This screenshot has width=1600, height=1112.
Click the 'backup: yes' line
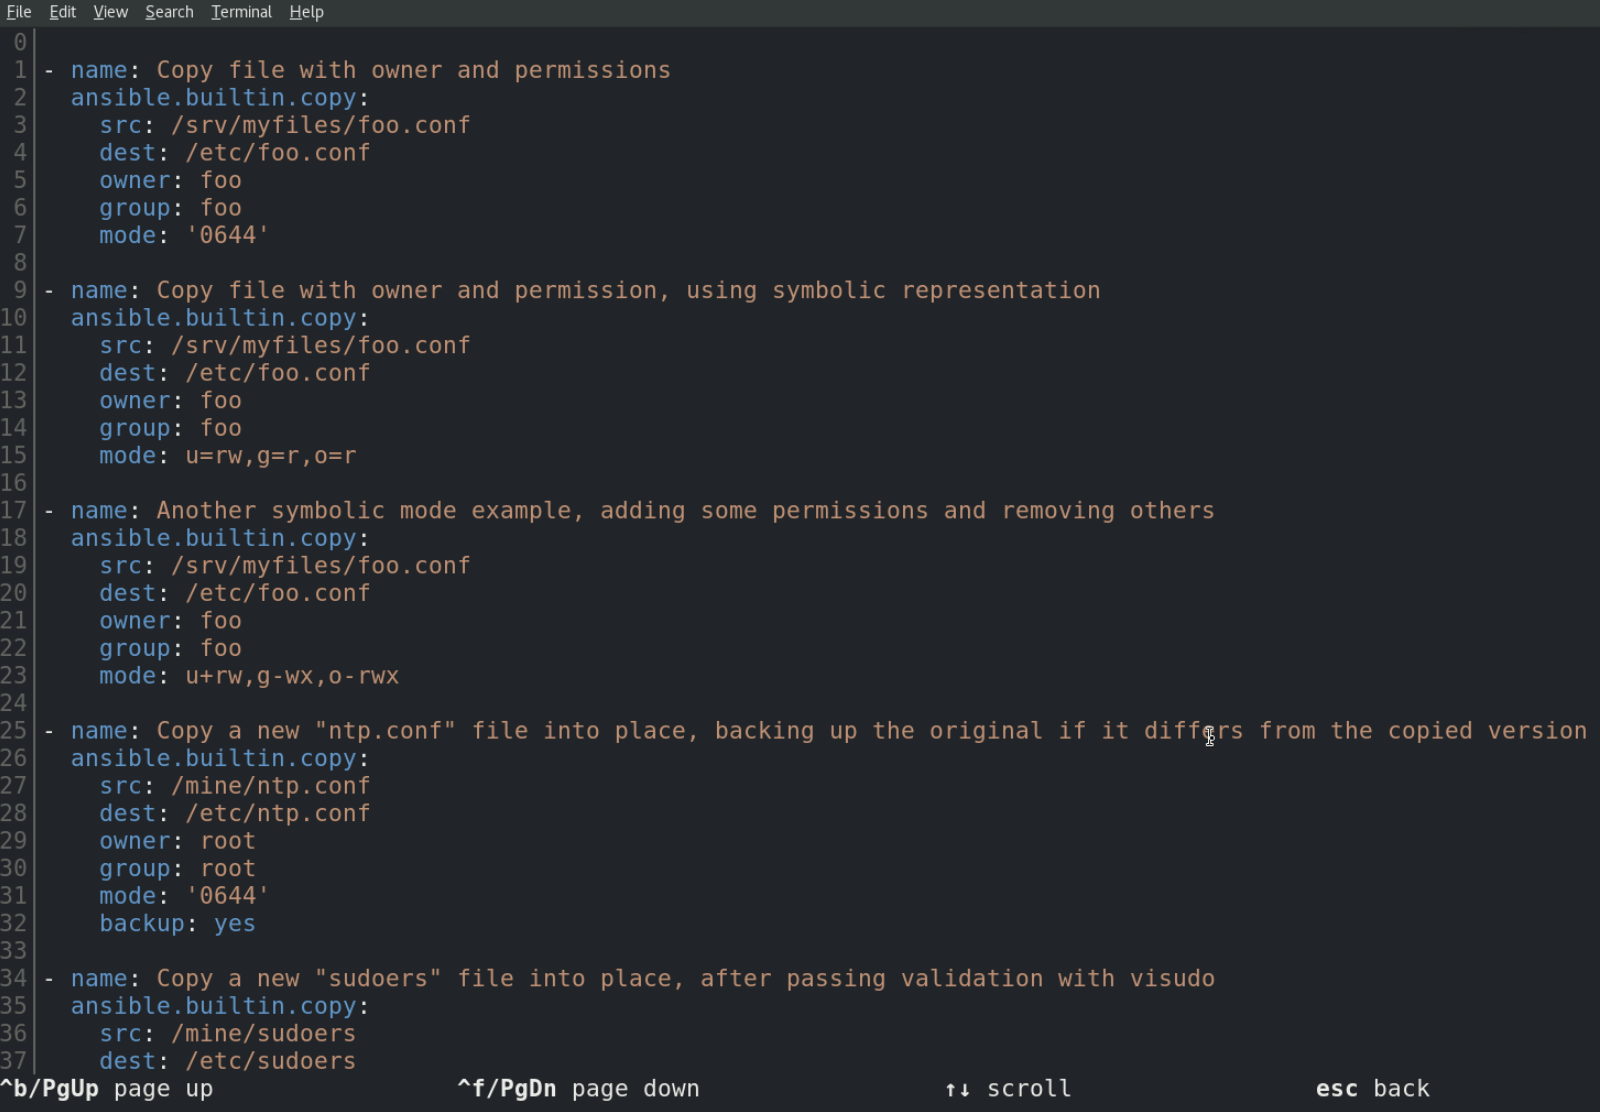pos(177,923)
